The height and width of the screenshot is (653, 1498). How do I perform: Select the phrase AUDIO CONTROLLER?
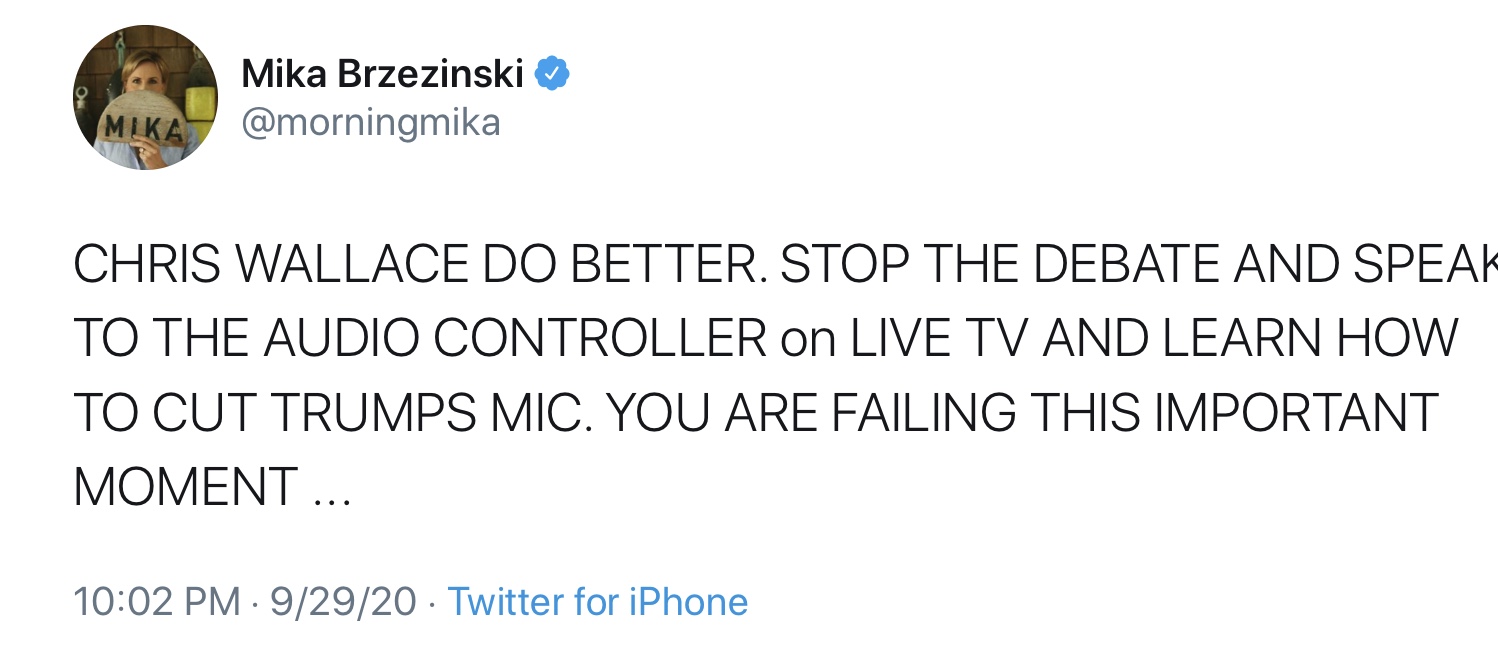point(515,338)
